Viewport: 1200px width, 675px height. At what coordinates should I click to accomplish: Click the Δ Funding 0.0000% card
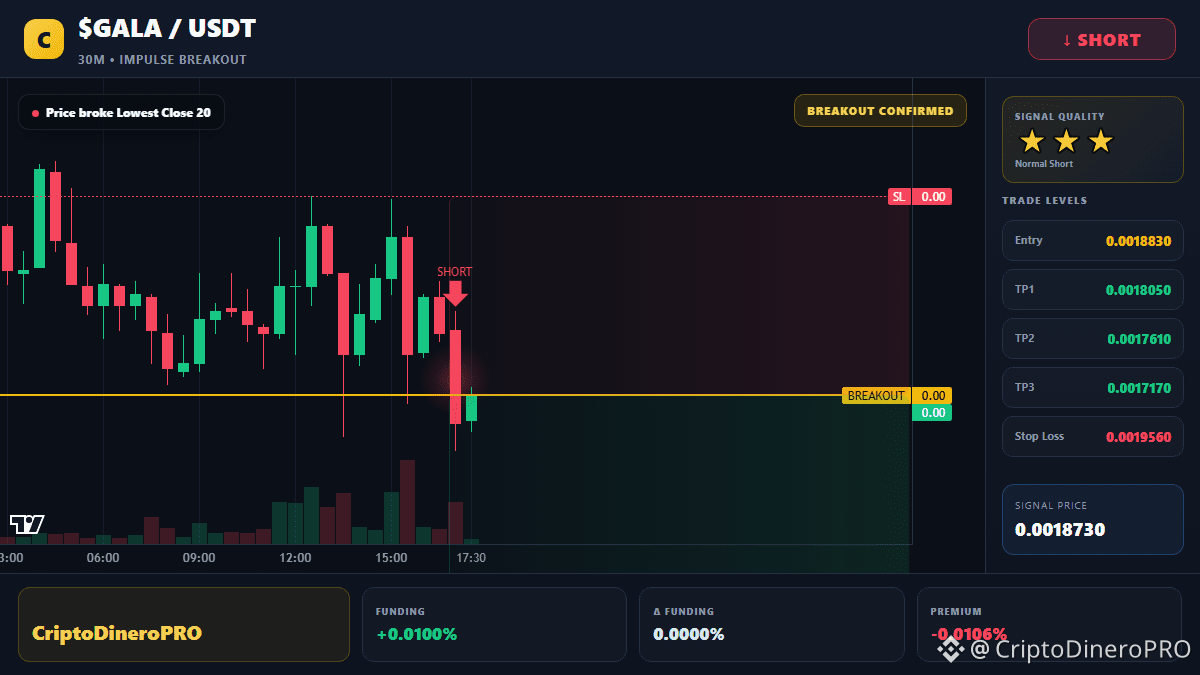pyautogui.click(x=772, y=624)
